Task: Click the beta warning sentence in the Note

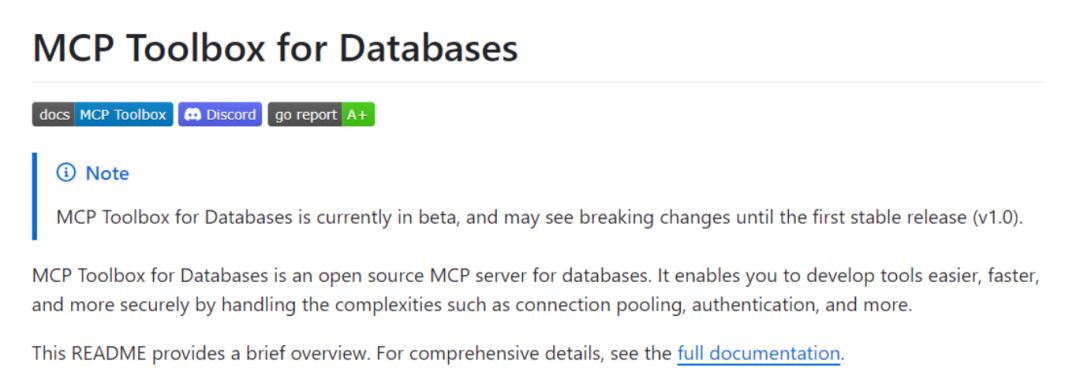Action: click(x=540, y=218)
